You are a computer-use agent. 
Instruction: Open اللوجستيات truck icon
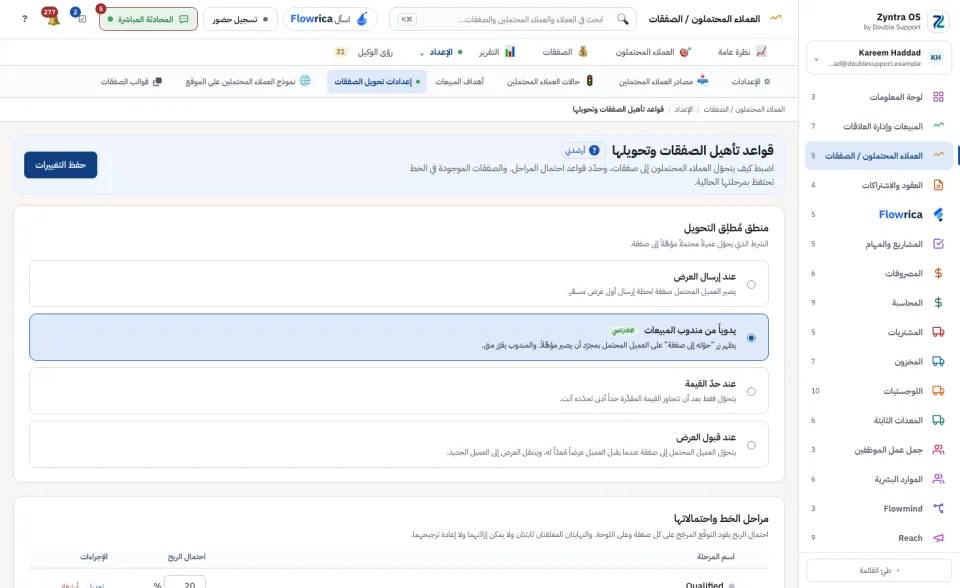click(x=938, y=391)
